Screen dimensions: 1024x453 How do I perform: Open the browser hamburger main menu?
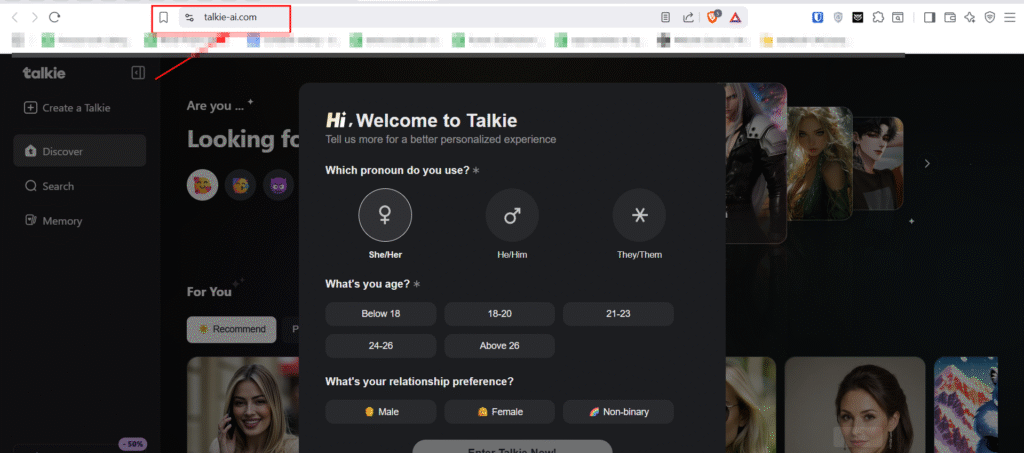[x=1010, y=18]
